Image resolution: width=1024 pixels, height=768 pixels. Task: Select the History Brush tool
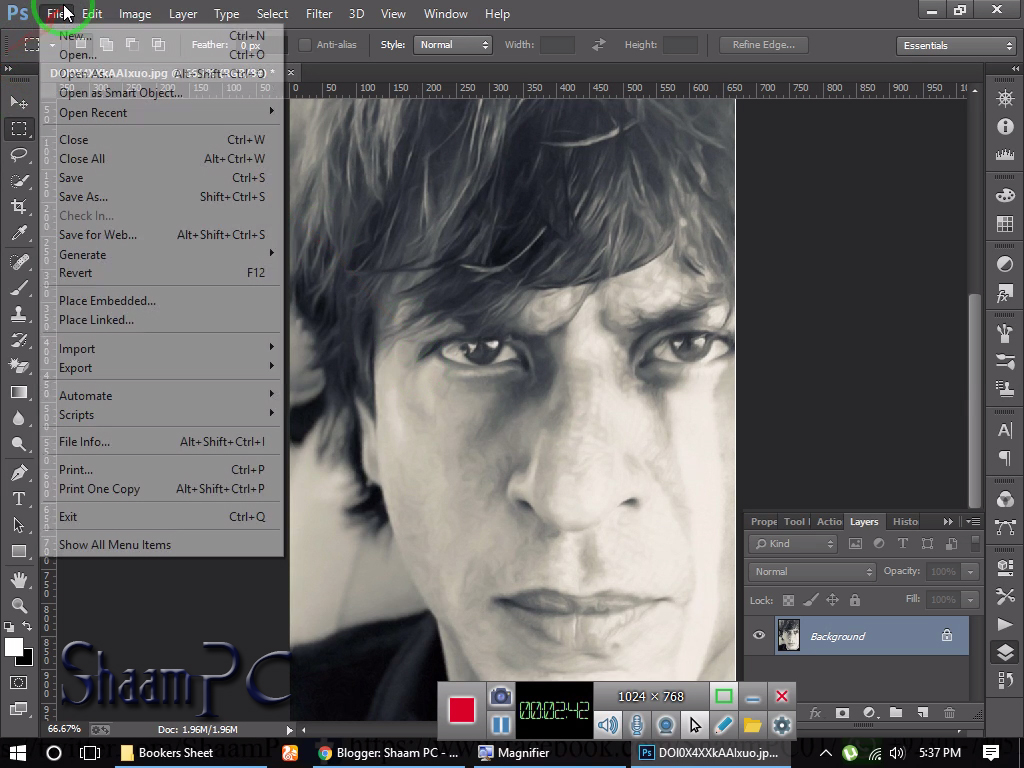[19, 340]
